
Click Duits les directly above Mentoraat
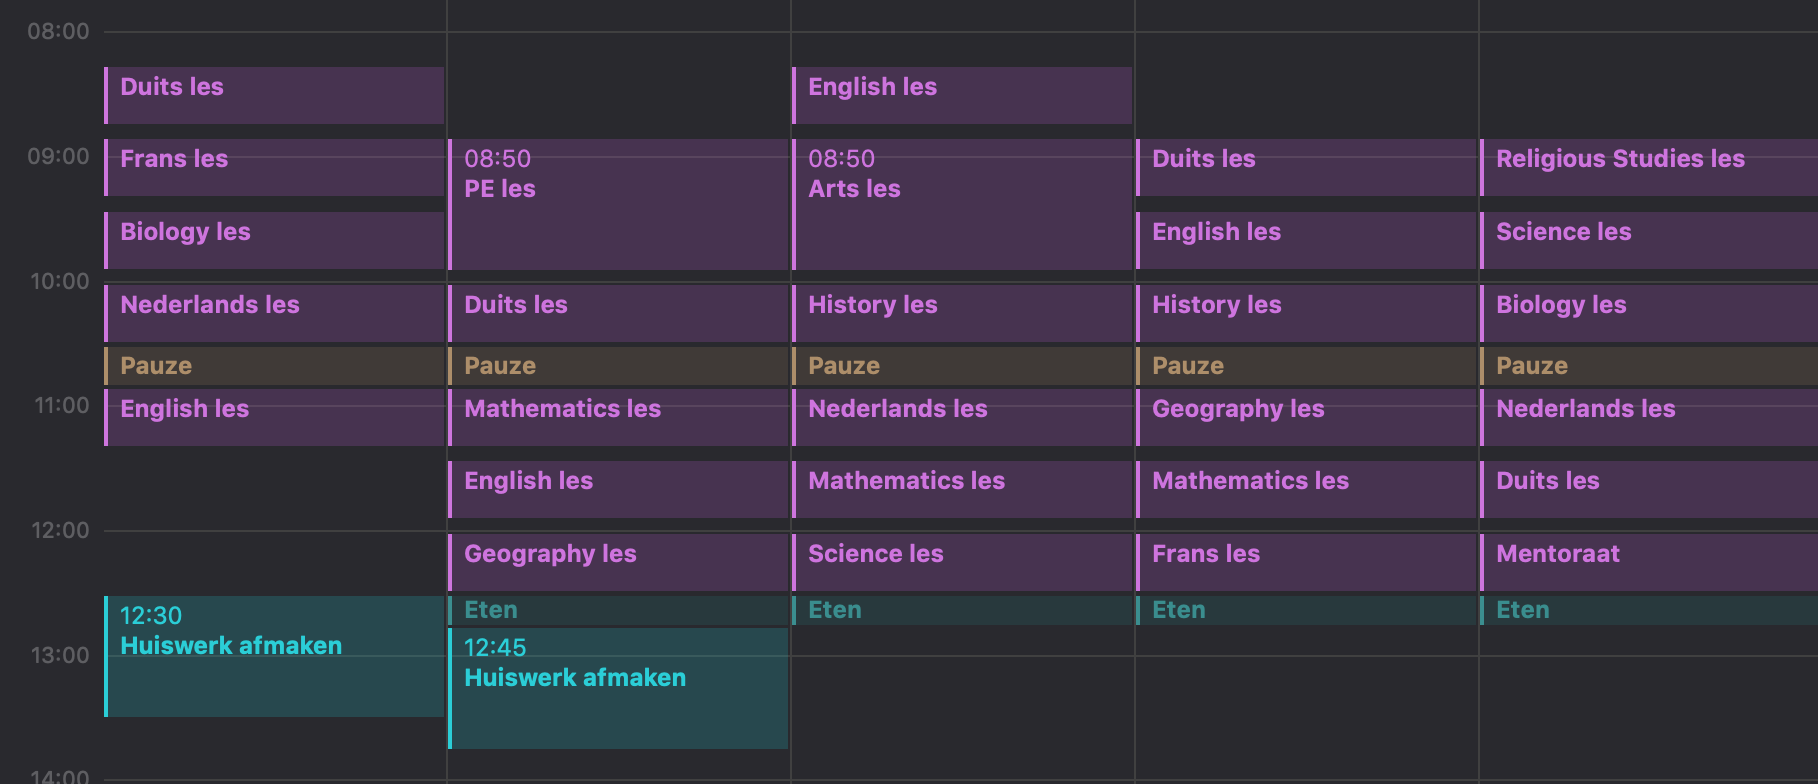[1648, 489]
